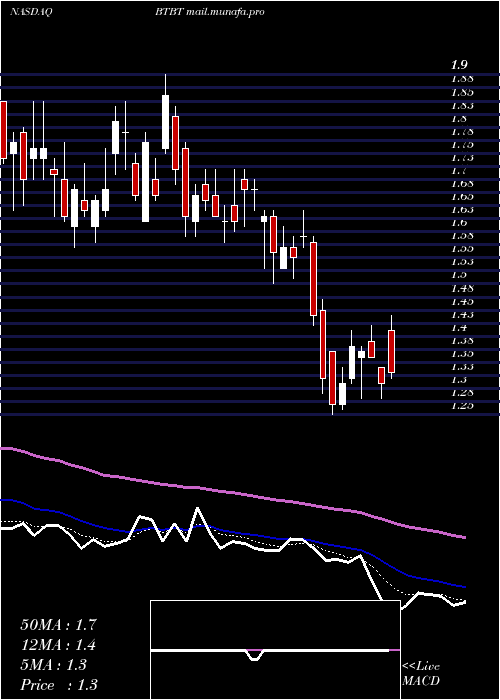Select the 1.85 price axis label

point(460,93)
